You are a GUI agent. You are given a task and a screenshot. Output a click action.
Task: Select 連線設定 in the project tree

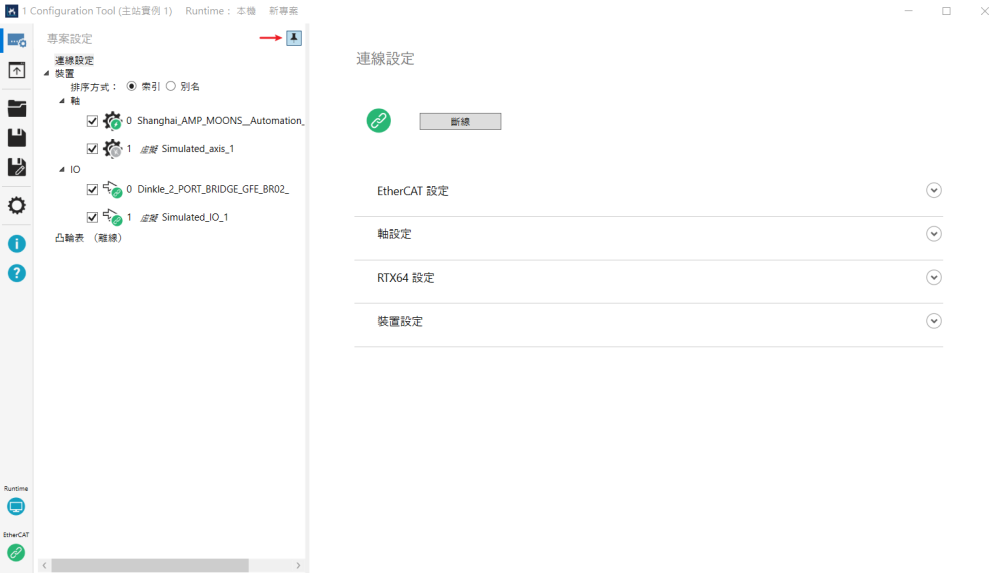(74, 61)
